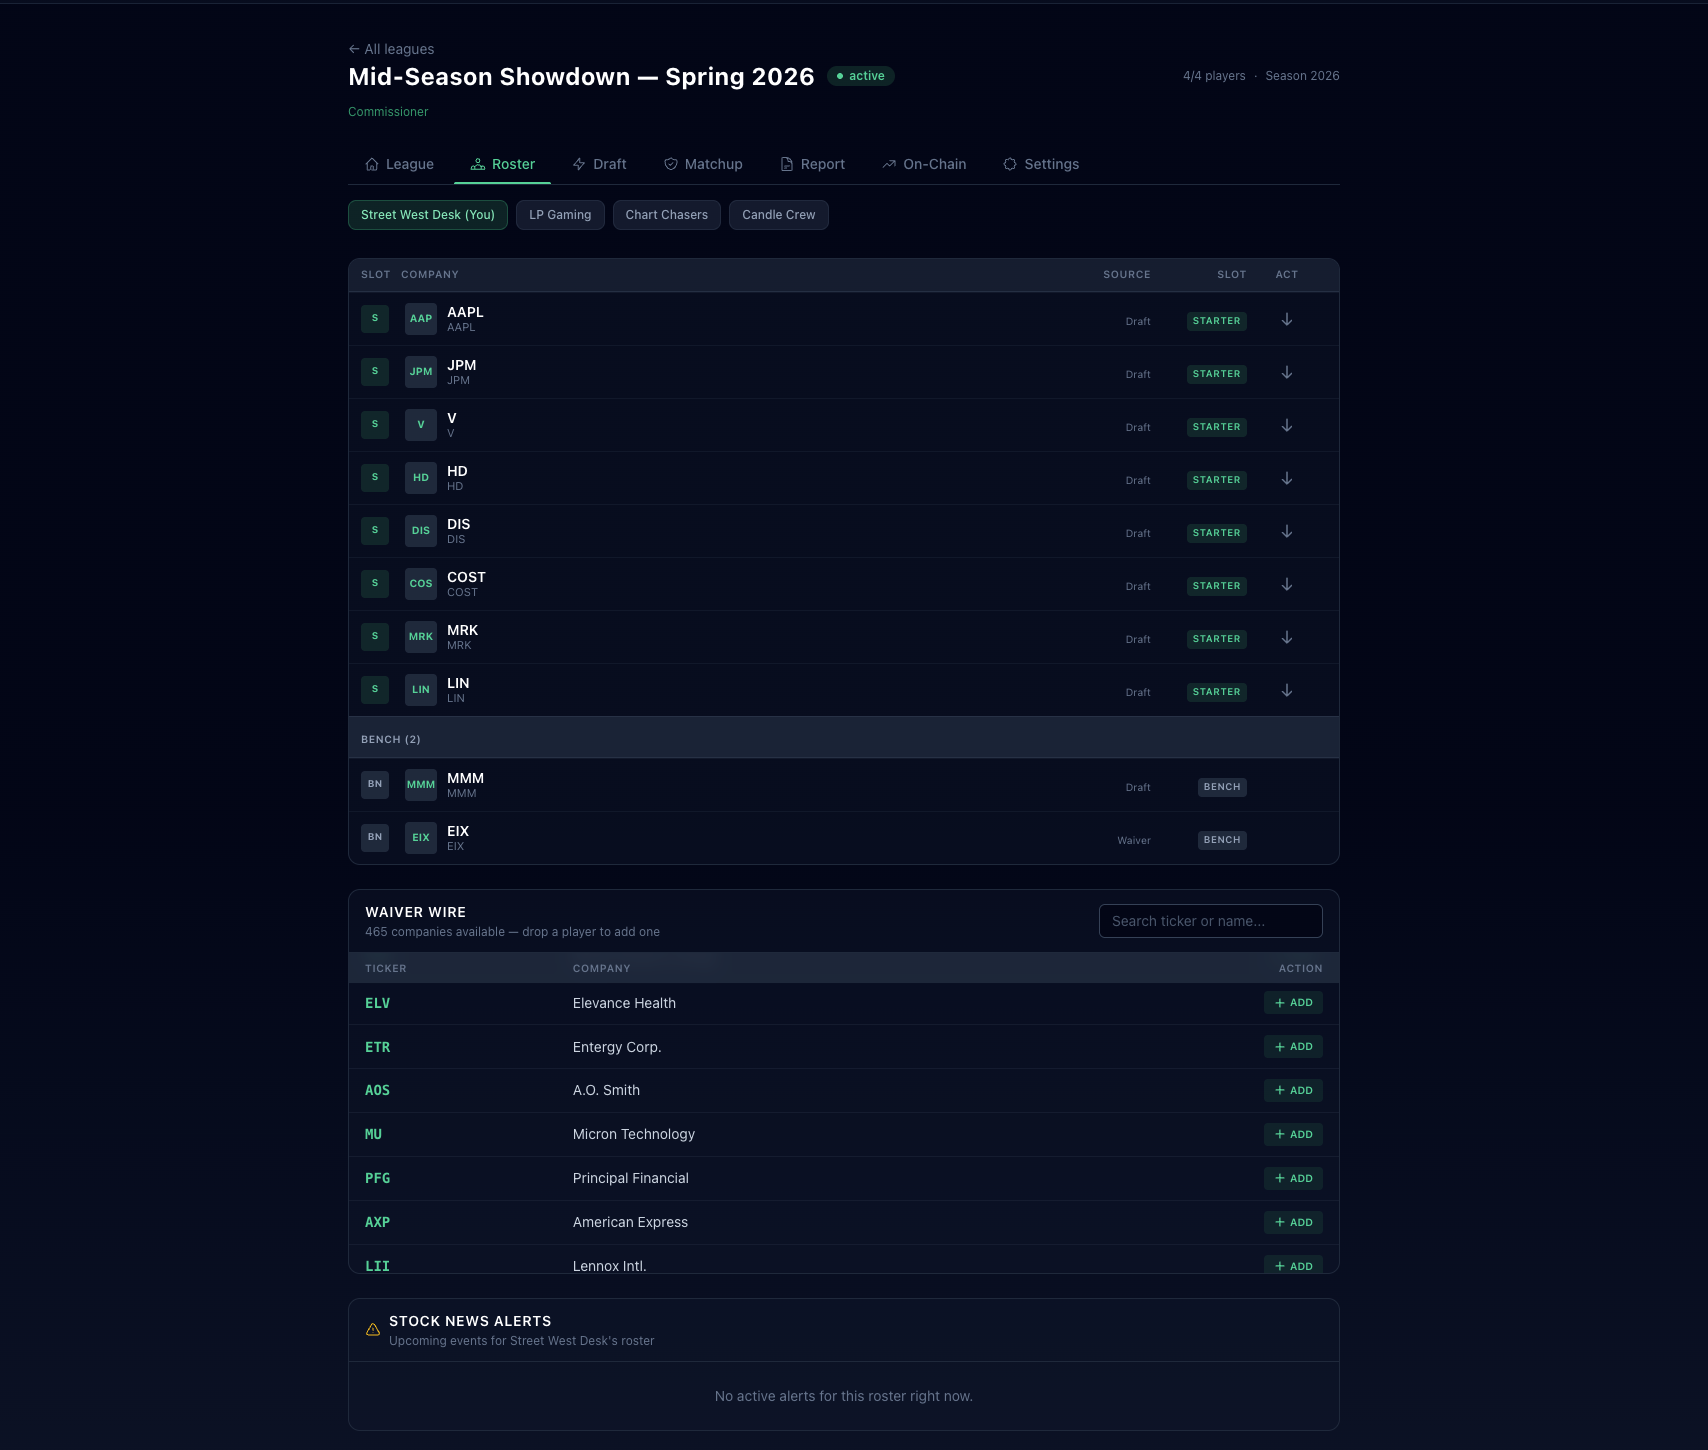Click the STARTER badge for AAPL
This screenshot has width=1708, height=1450.
tap(1217, 321)
